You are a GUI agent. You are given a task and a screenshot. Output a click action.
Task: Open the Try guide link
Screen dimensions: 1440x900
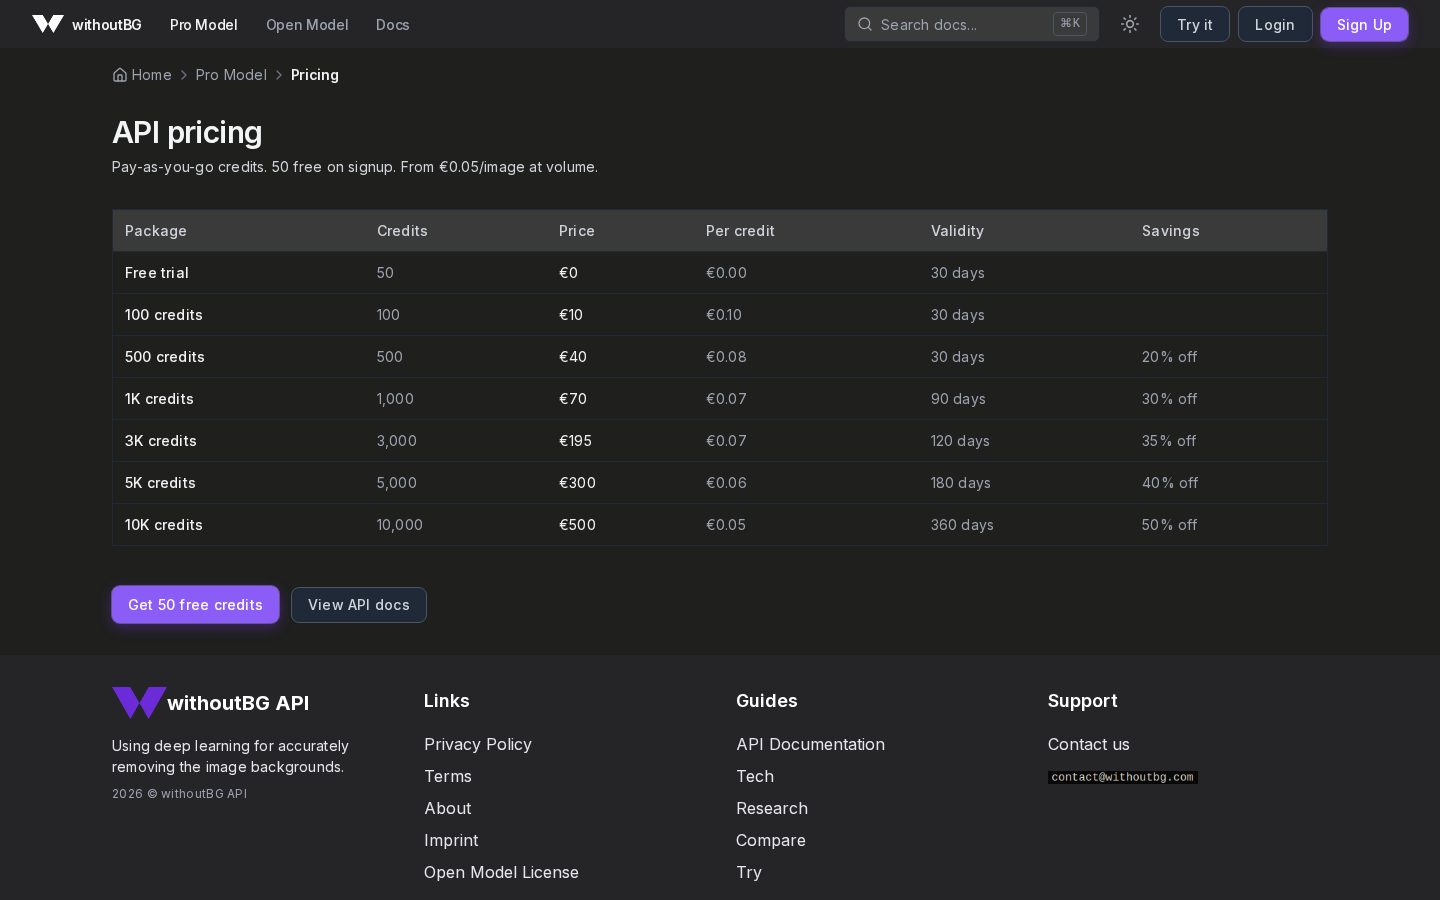[x=749, y=872]
